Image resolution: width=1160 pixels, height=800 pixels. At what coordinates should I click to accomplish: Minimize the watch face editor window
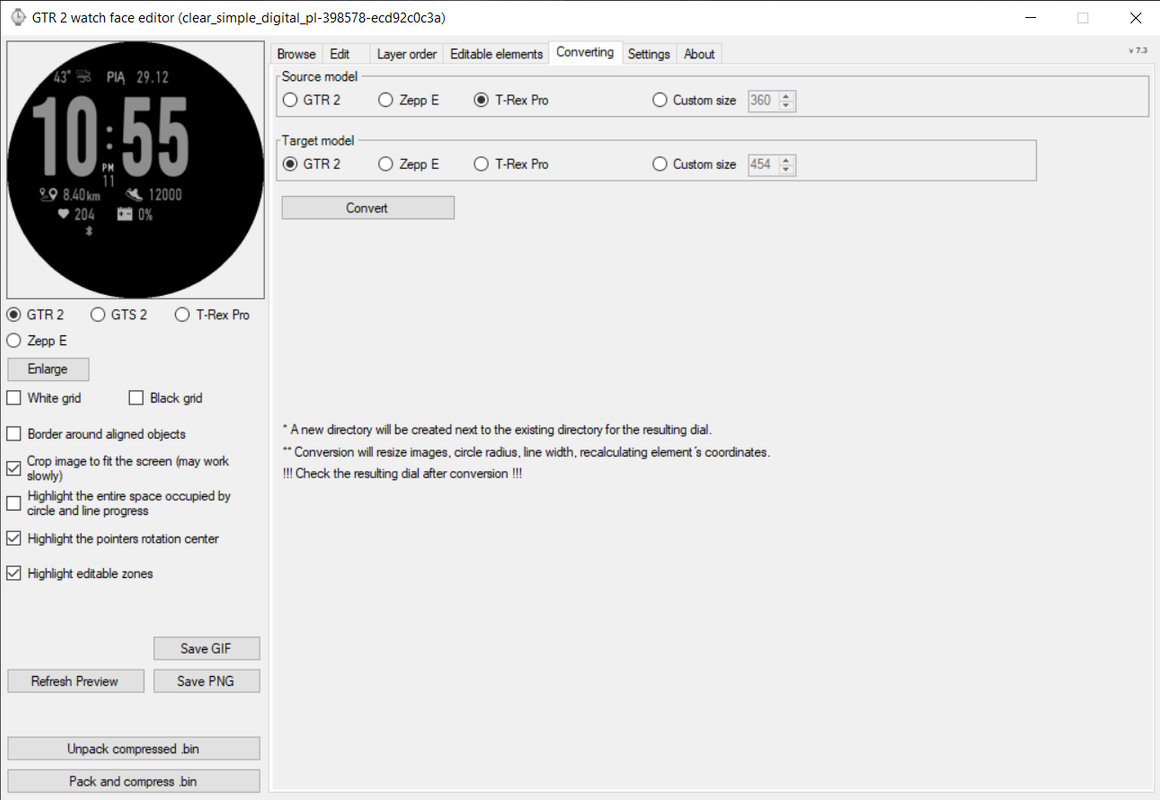1031,17
